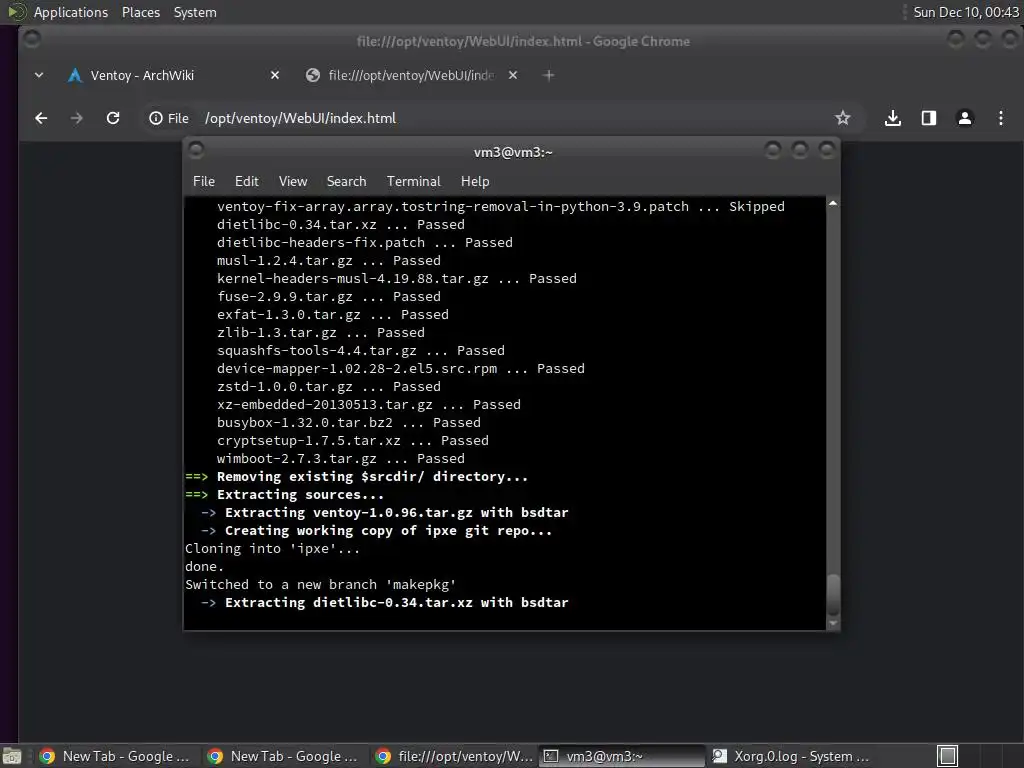Click the terminal scrollbar down arrow
This screenshot has width=1024, height=768.
833,624
